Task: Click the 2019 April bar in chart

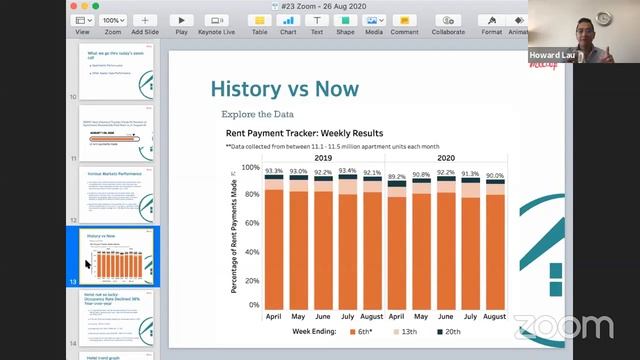Action: (274, 242)
